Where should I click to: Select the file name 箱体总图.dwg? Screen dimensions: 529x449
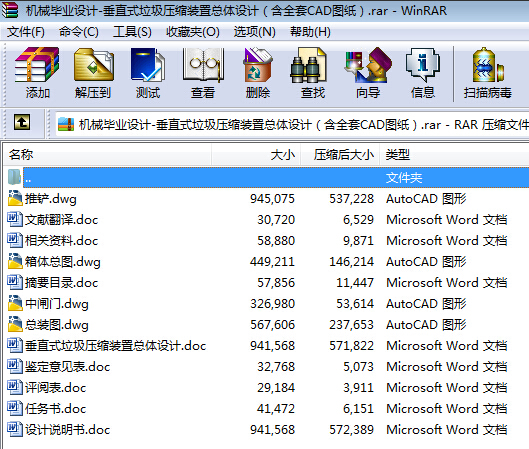point(63,262)
